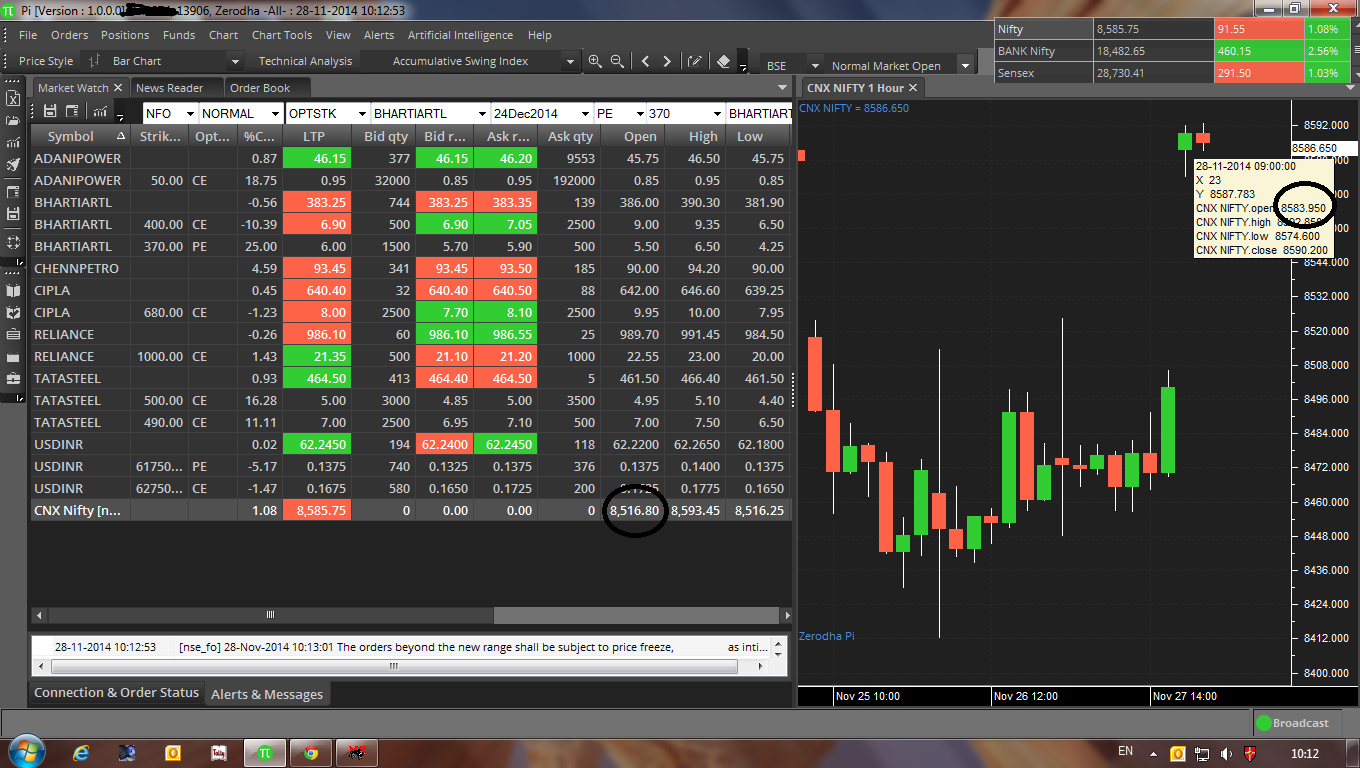1360x768 pixels.
Task: Click the crosshair target icon in left sidebar
Action: pyautogui.click(x=13, y=242)
